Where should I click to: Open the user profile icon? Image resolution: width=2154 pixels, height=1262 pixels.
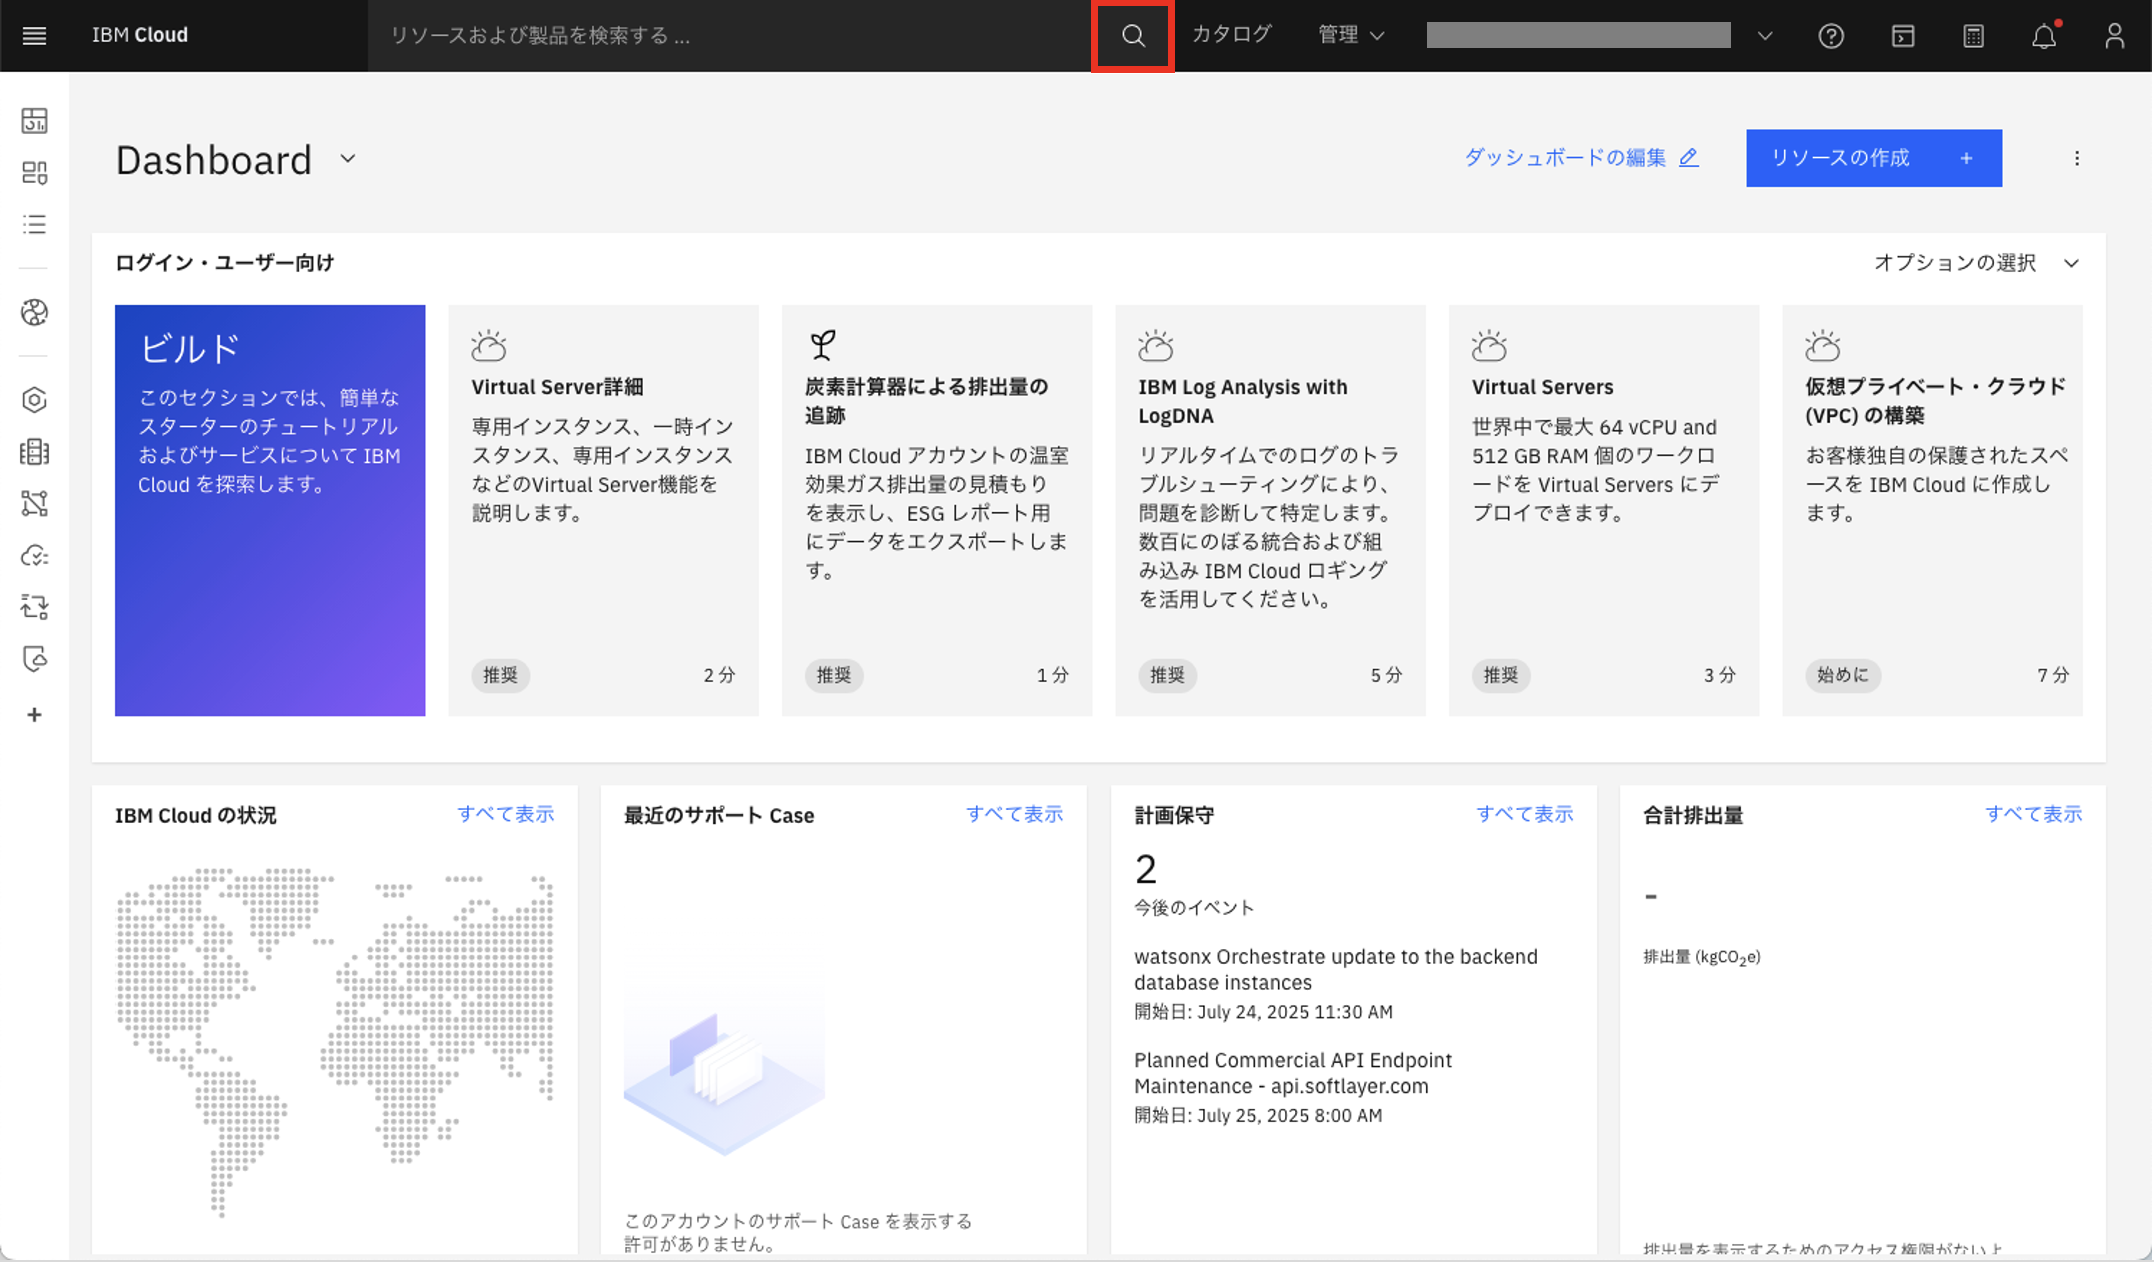tap(2114, 36)
